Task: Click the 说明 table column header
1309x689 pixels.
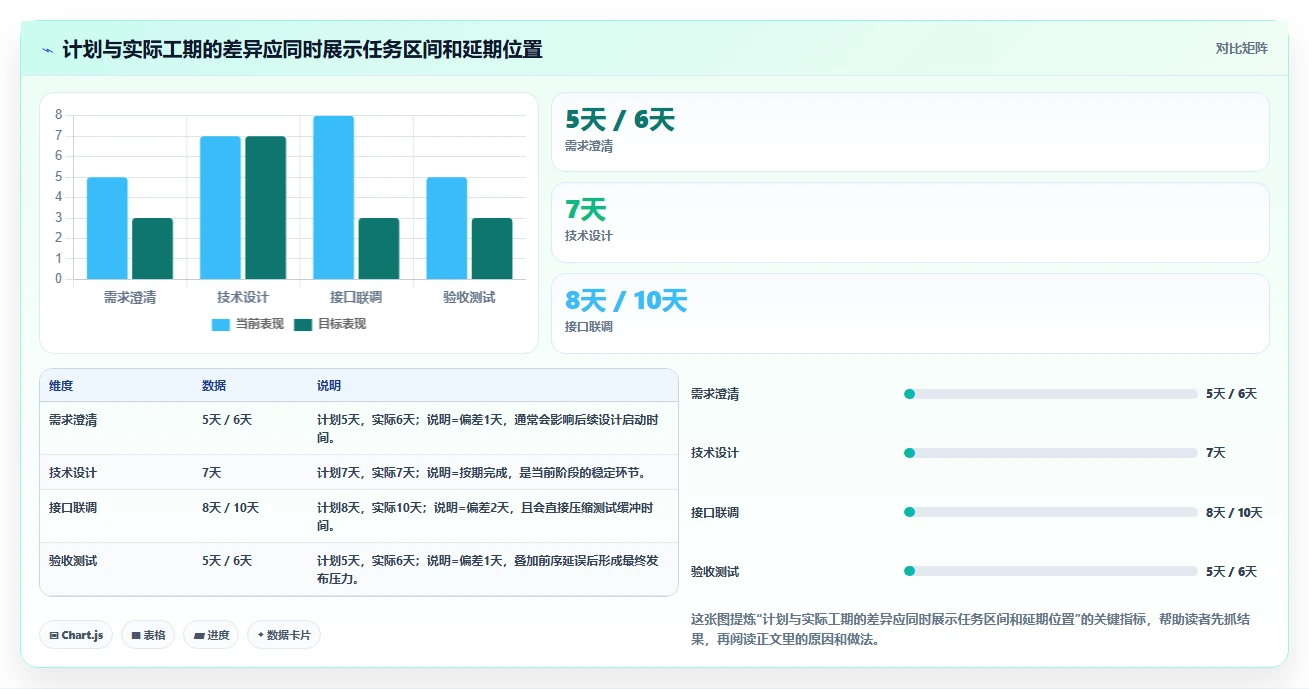Action: 329,386
